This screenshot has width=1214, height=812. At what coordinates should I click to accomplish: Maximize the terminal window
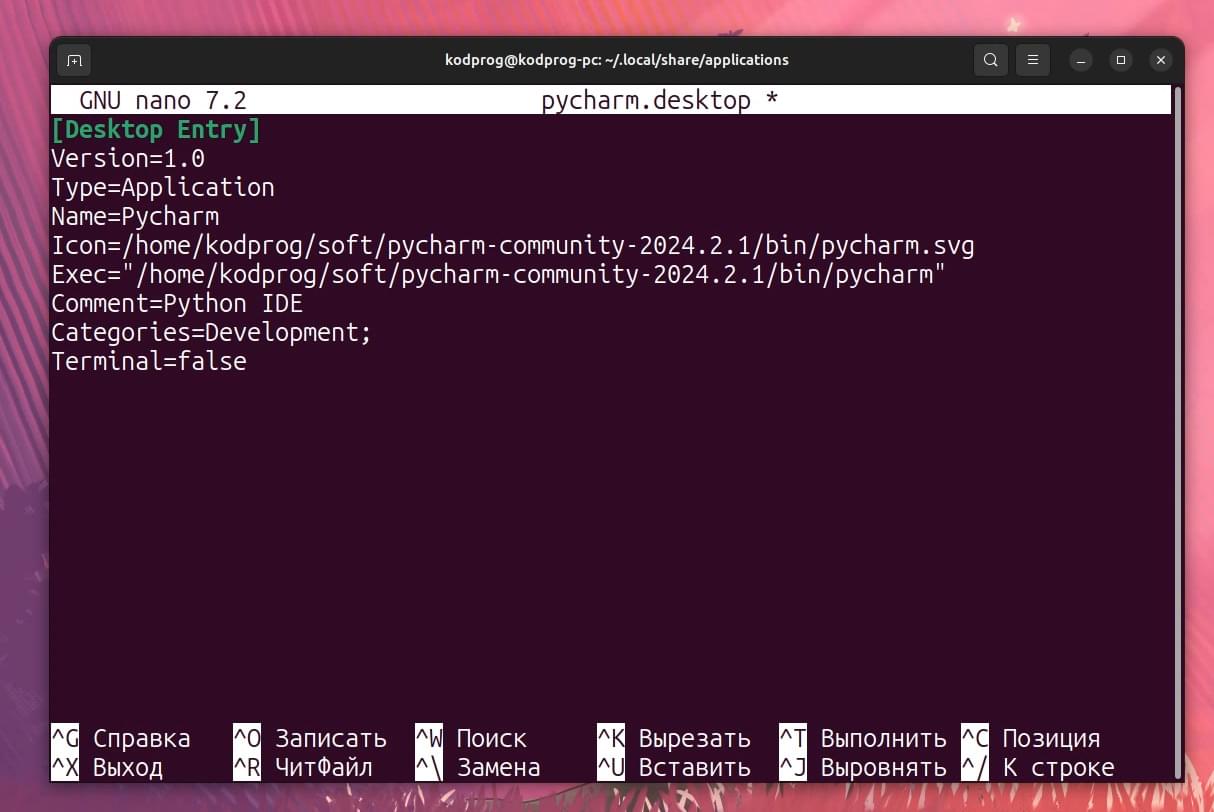tap(1121, 60)
